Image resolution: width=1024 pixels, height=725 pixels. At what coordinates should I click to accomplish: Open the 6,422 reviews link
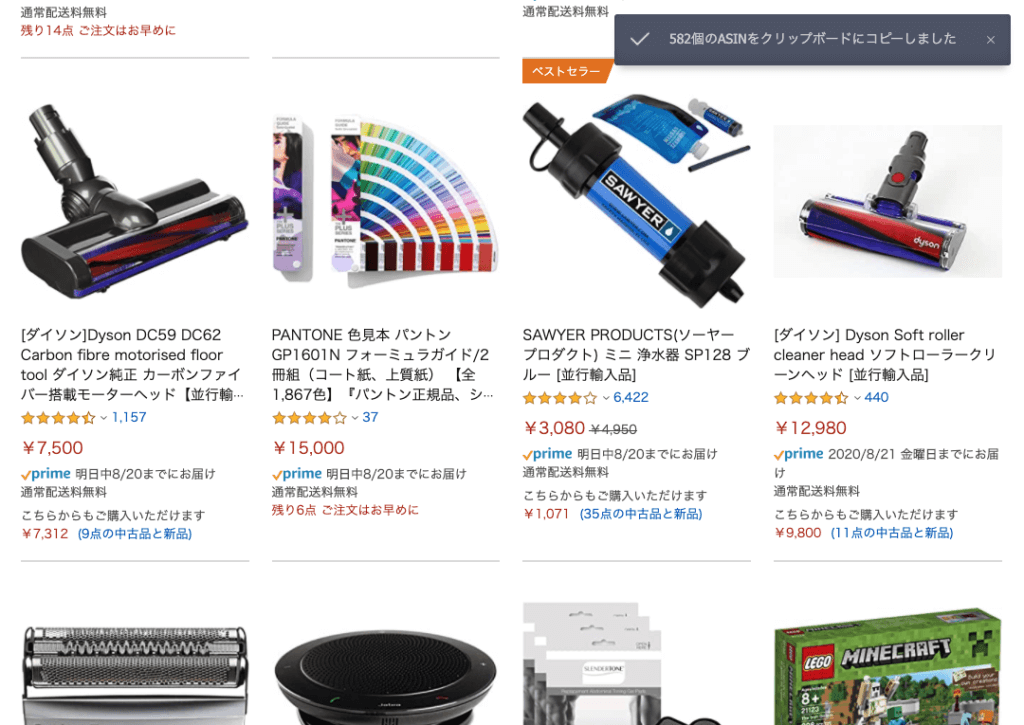tap(631, 397)
